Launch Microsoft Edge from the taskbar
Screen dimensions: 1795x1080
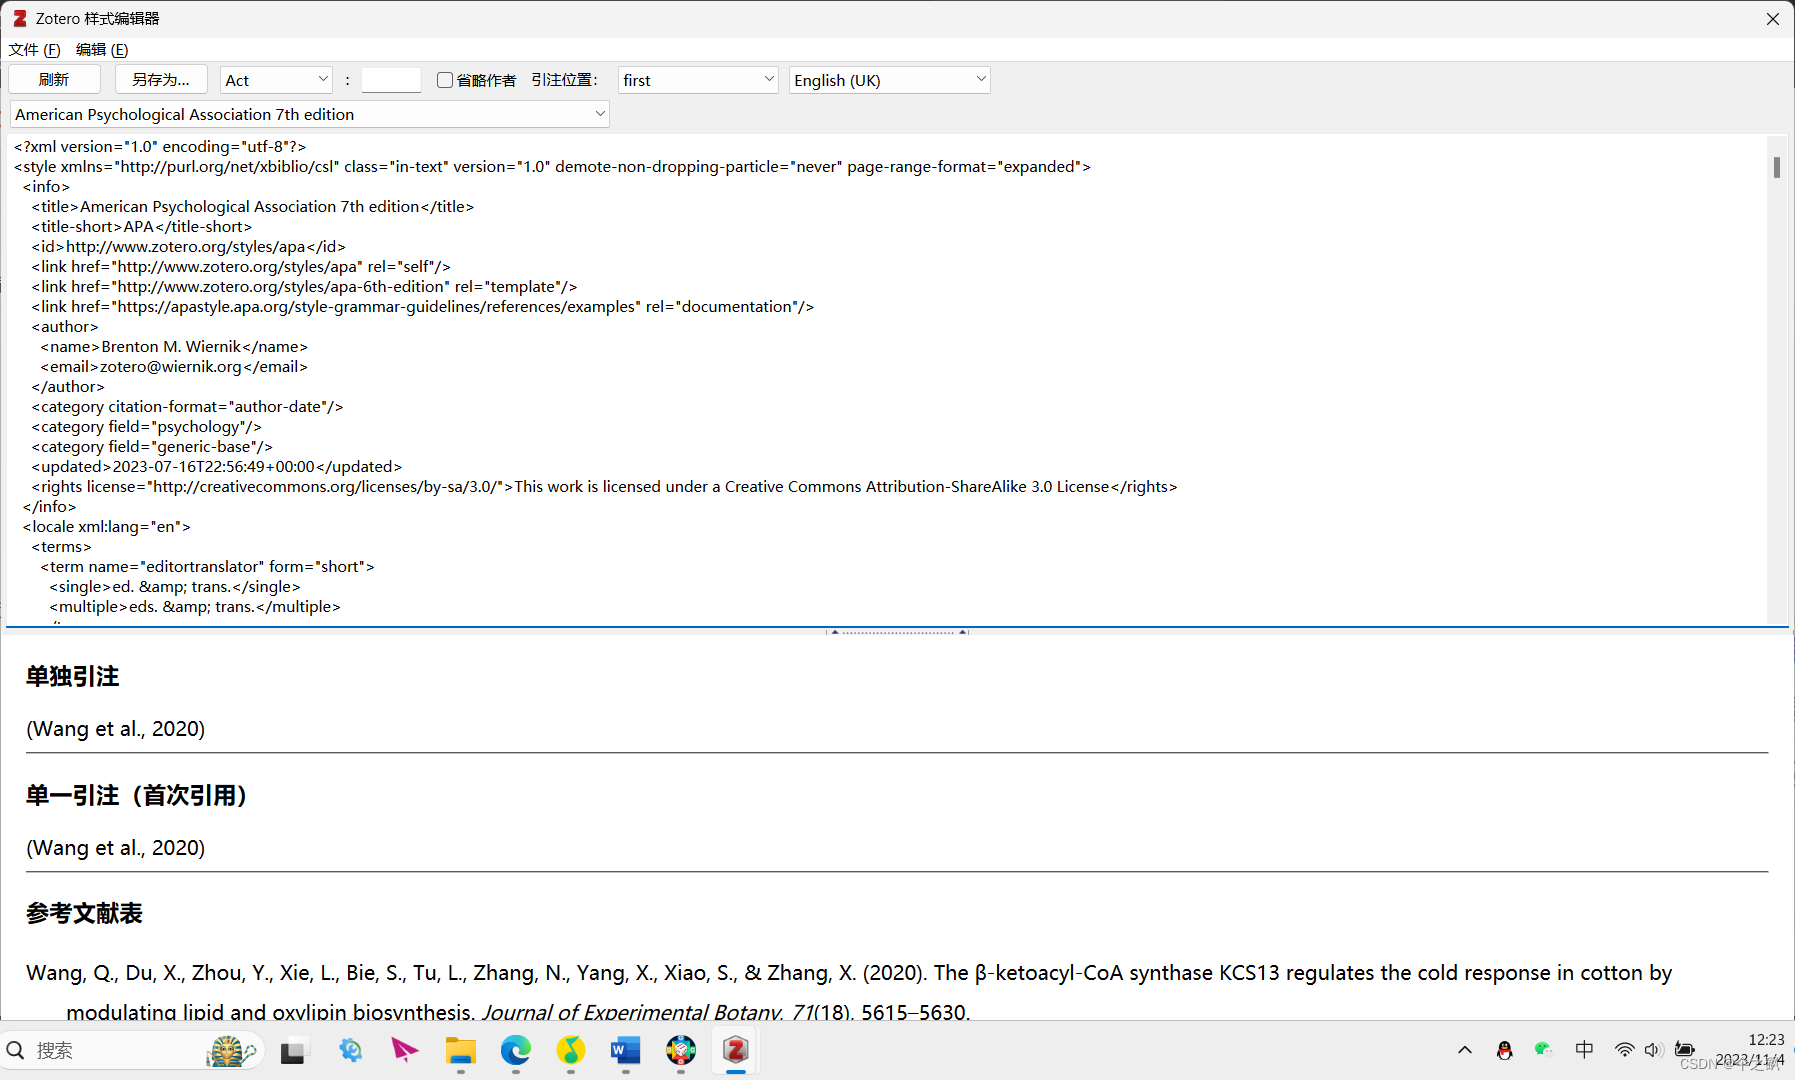516,1051
